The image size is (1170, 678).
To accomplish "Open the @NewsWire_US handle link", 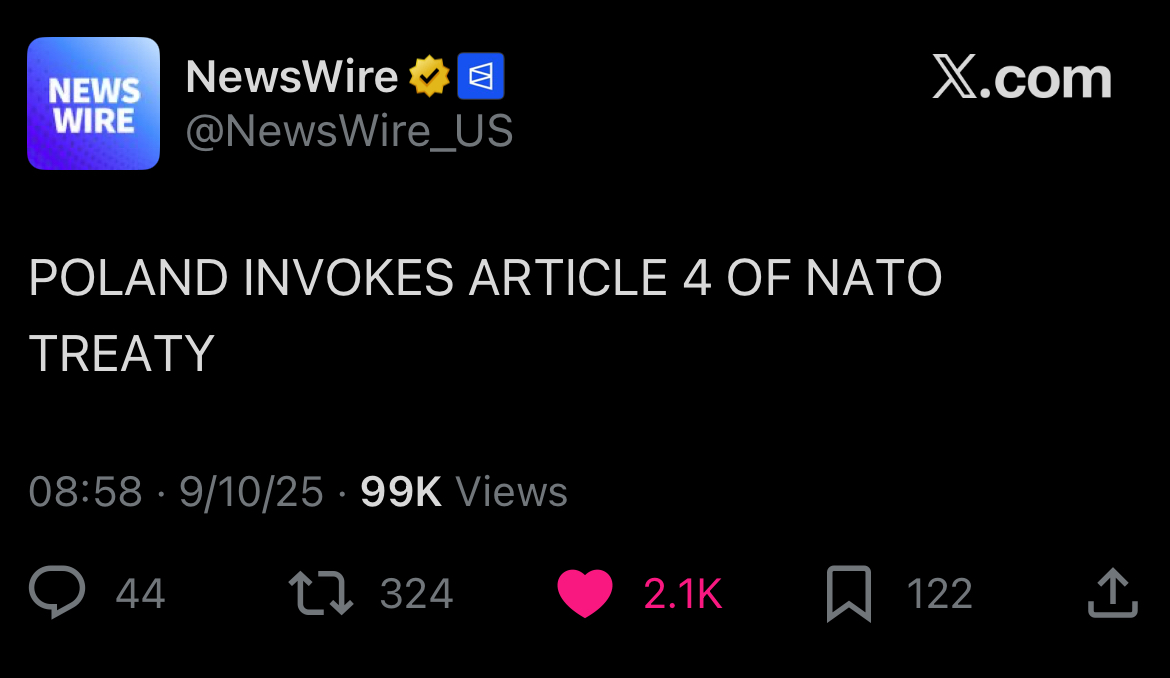I will pos(349,131).
